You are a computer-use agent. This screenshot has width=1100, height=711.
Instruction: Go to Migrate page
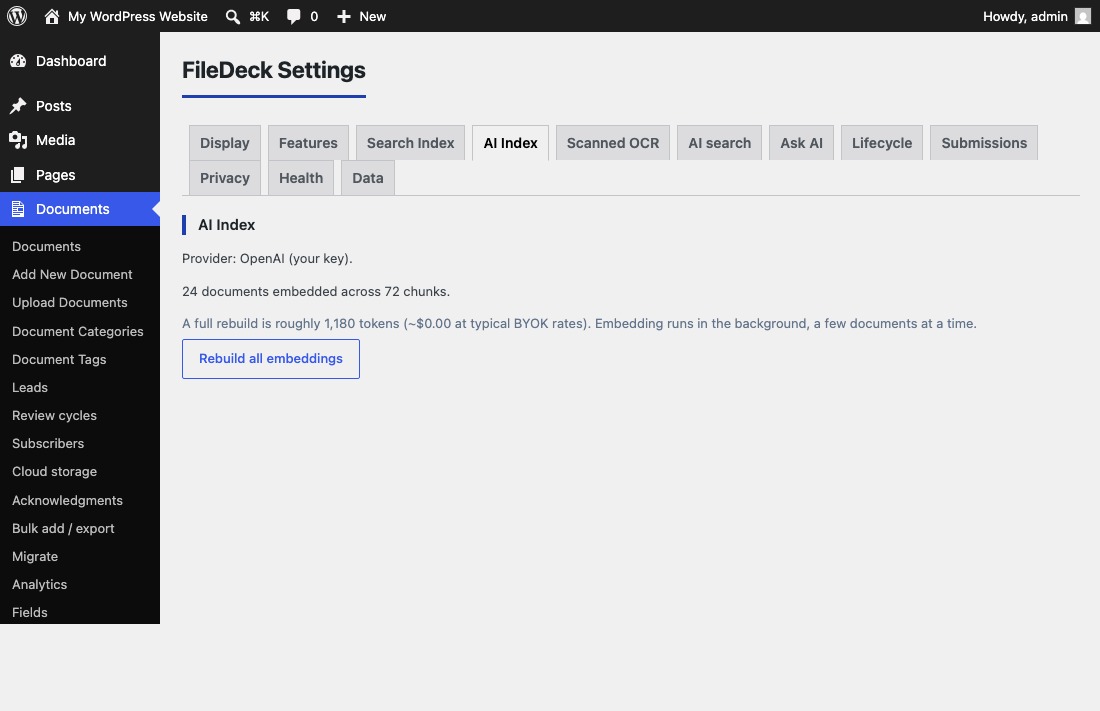click(x=34, y=557)
